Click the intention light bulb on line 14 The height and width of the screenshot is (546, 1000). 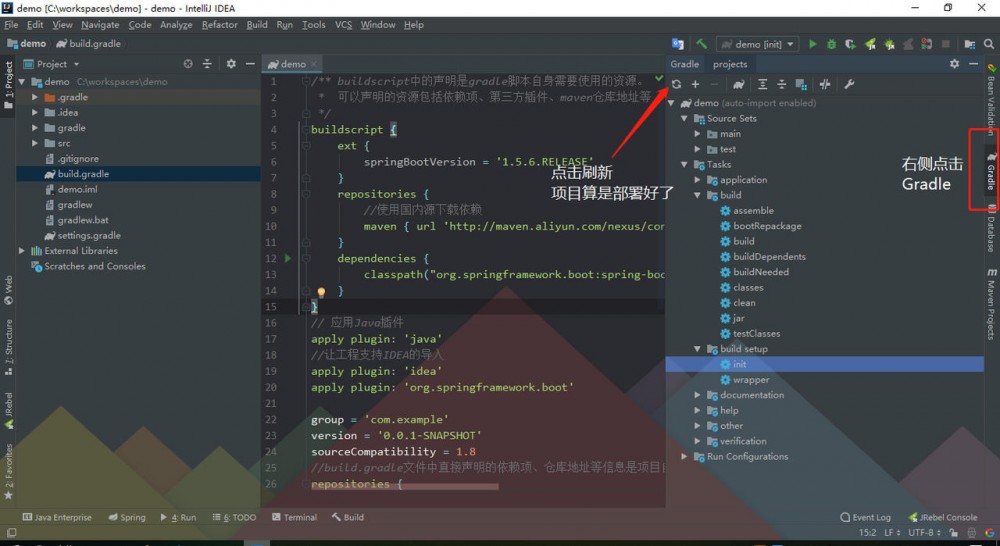pyautogui.click(x=321, y=292)
